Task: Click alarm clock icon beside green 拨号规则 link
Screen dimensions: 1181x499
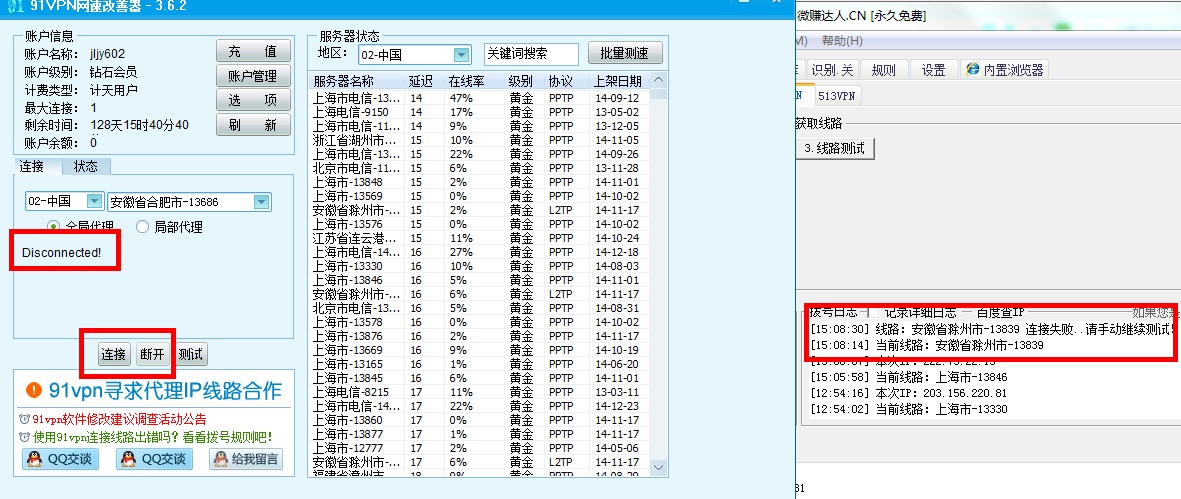Action: 24,437
